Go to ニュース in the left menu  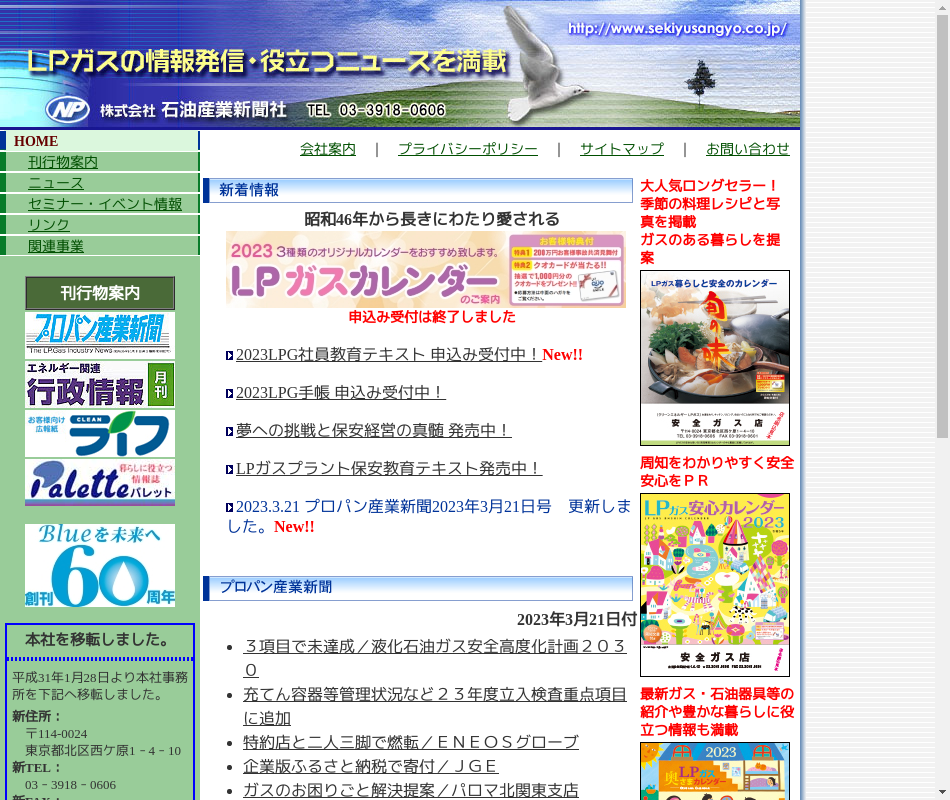pos(56,183)
